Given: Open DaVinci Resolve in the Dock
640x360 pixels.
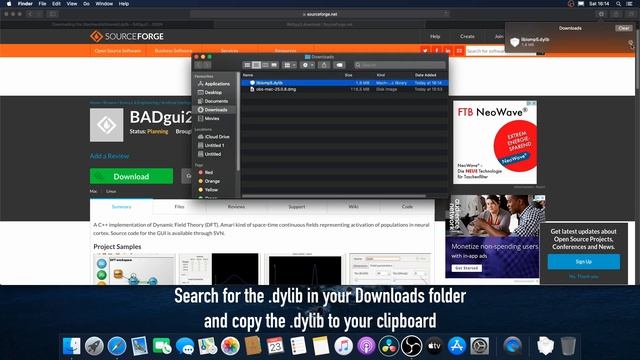Looking at the screenshot, I should point(389,346).
